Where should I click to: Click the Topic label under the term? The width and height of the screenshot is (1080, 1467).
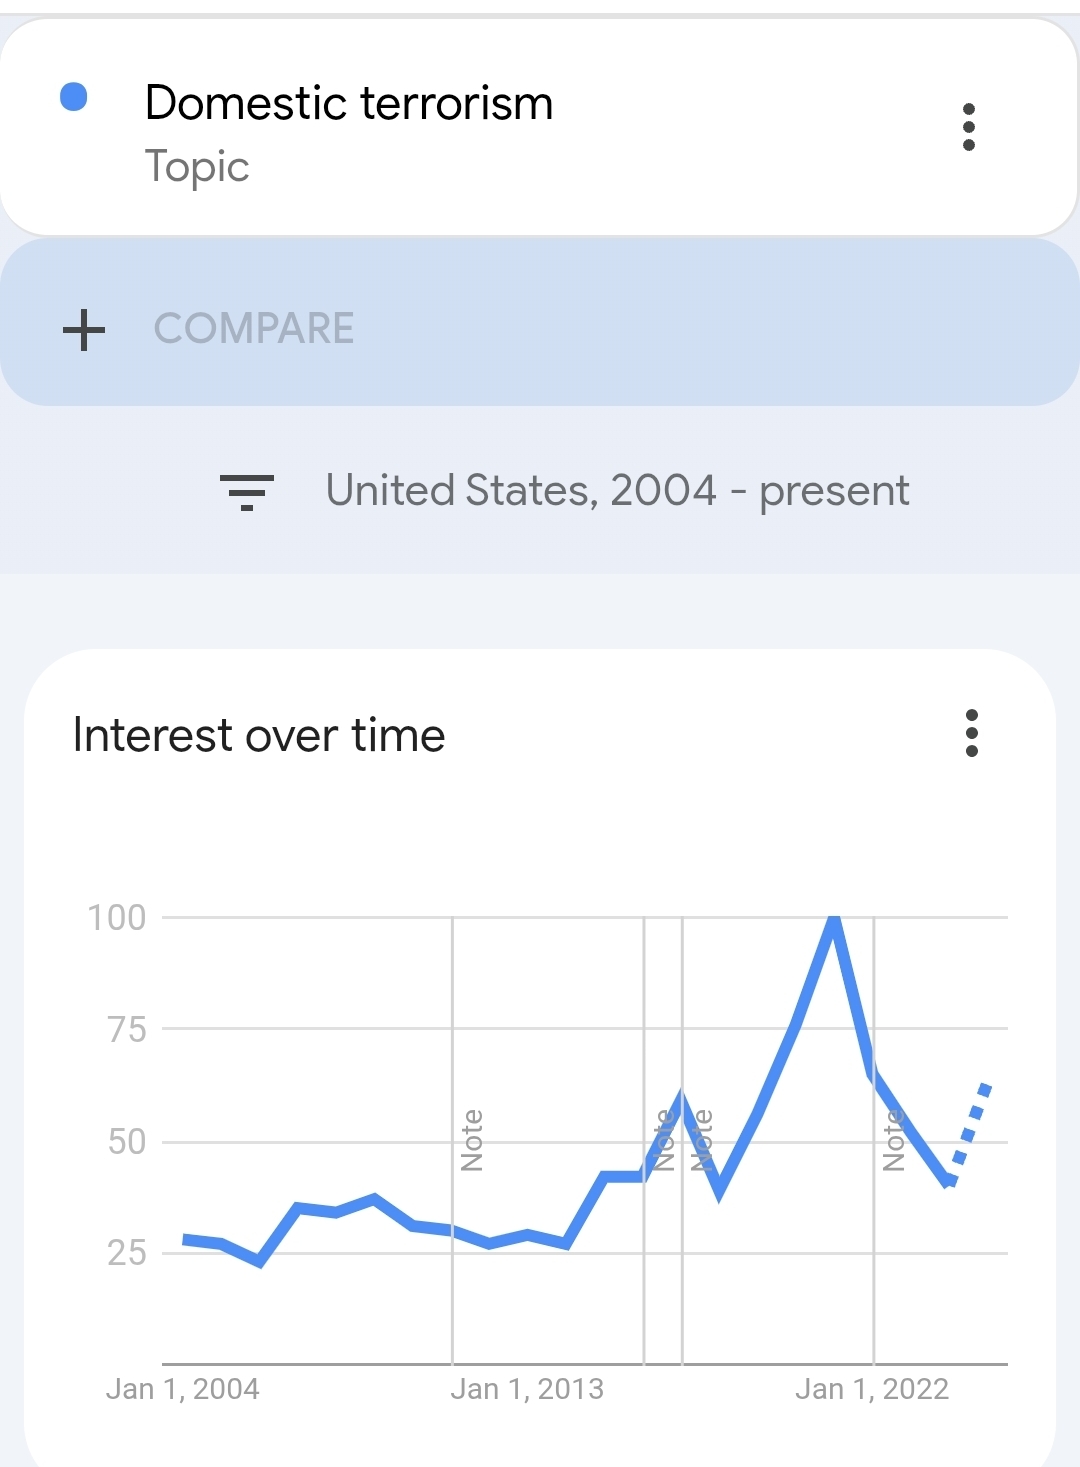(197, 166)
